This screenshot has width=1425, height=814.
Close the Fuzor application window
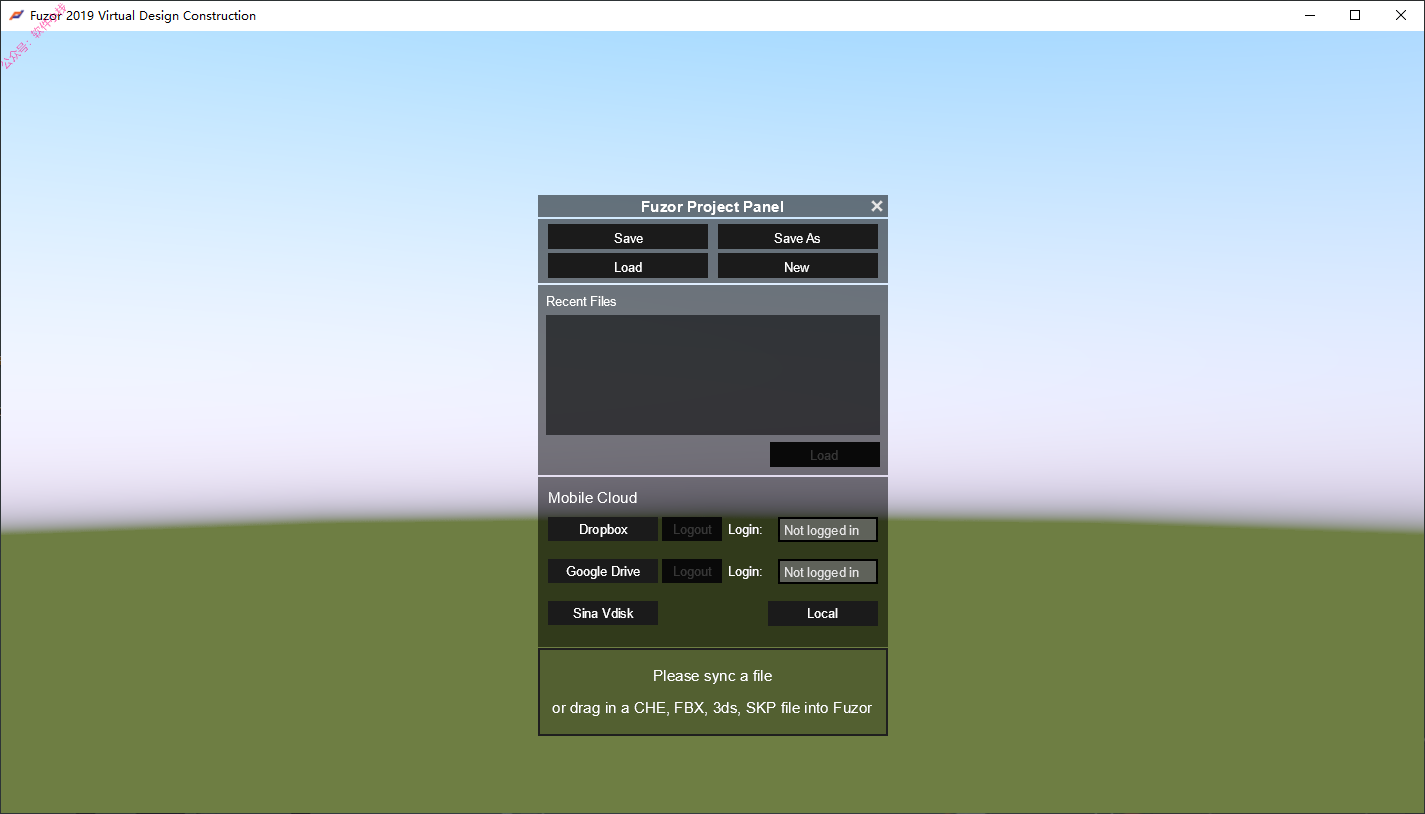point(1401,15)
